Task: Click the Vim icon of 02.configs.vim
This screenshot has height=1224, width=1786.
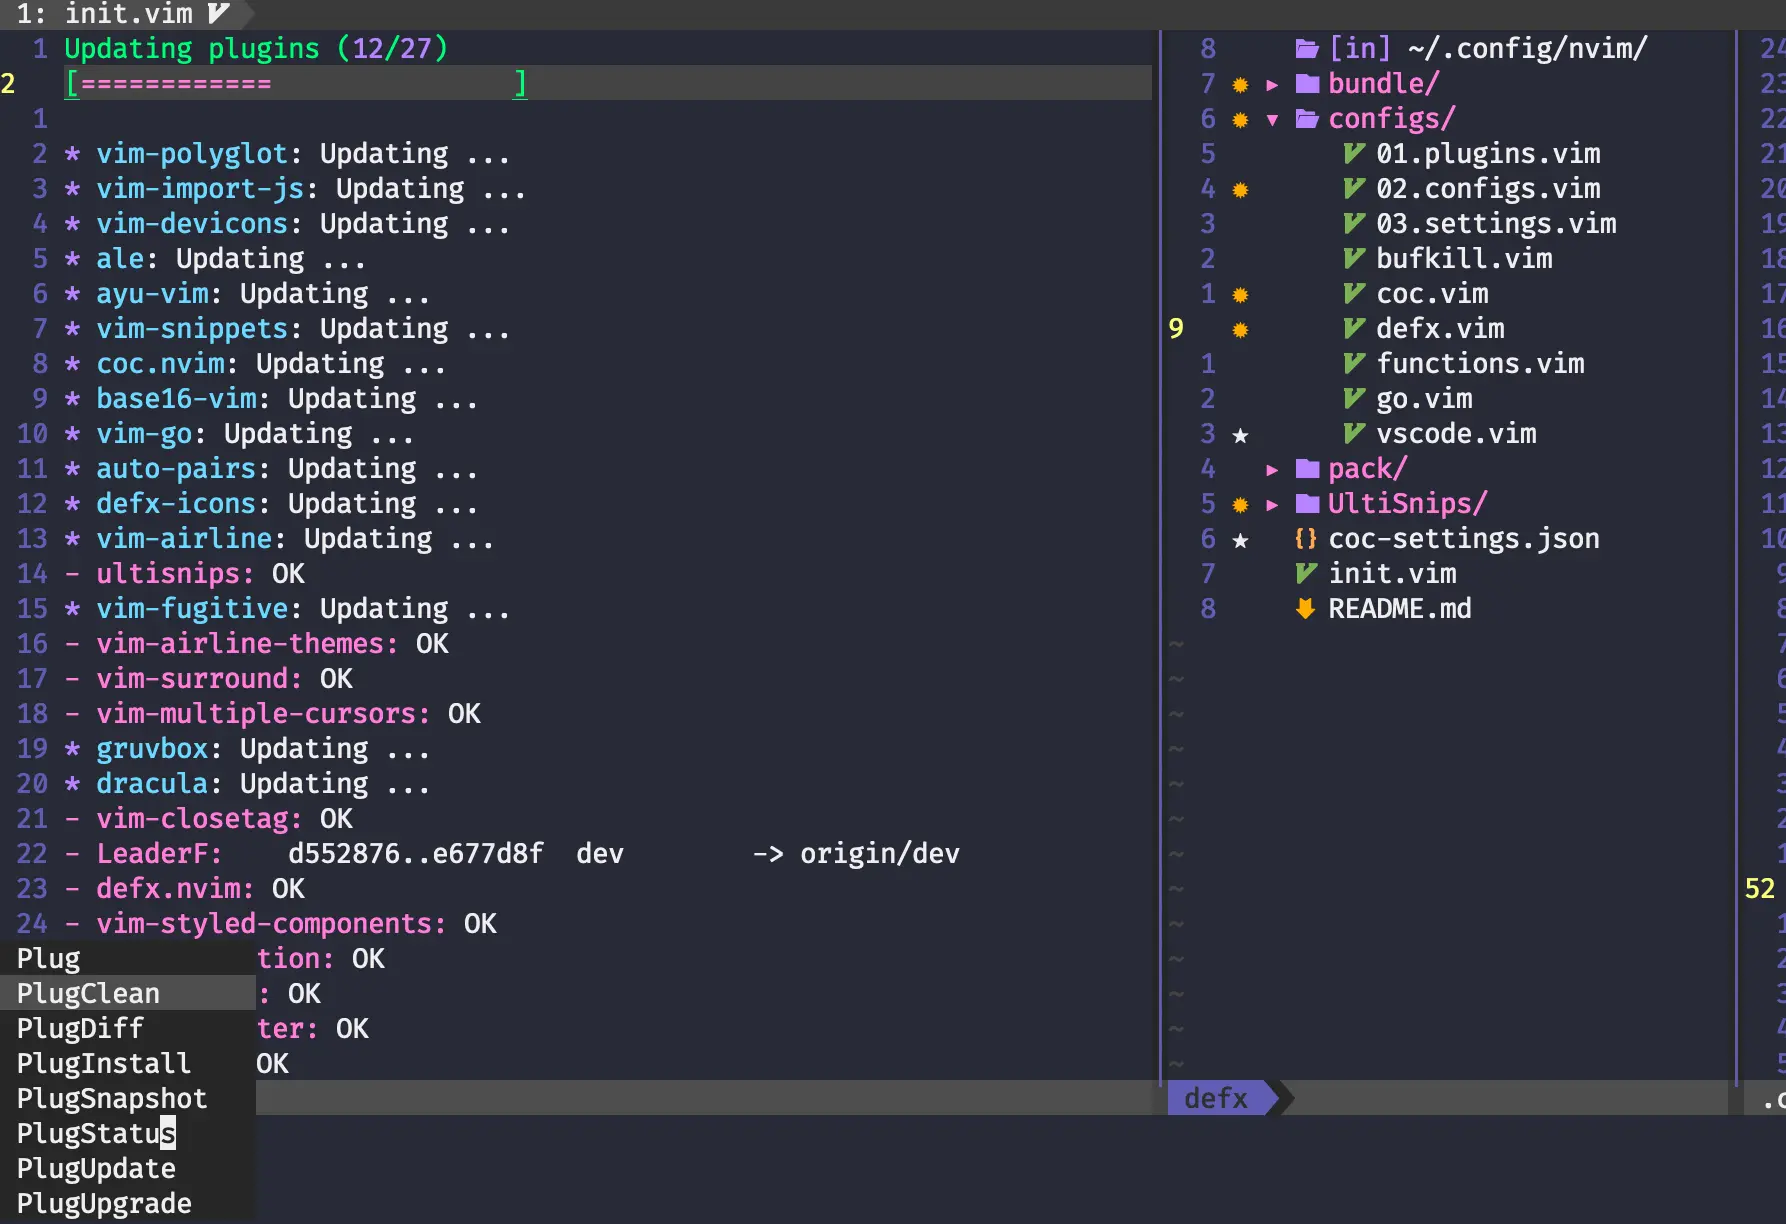Action: [1354, 189]
